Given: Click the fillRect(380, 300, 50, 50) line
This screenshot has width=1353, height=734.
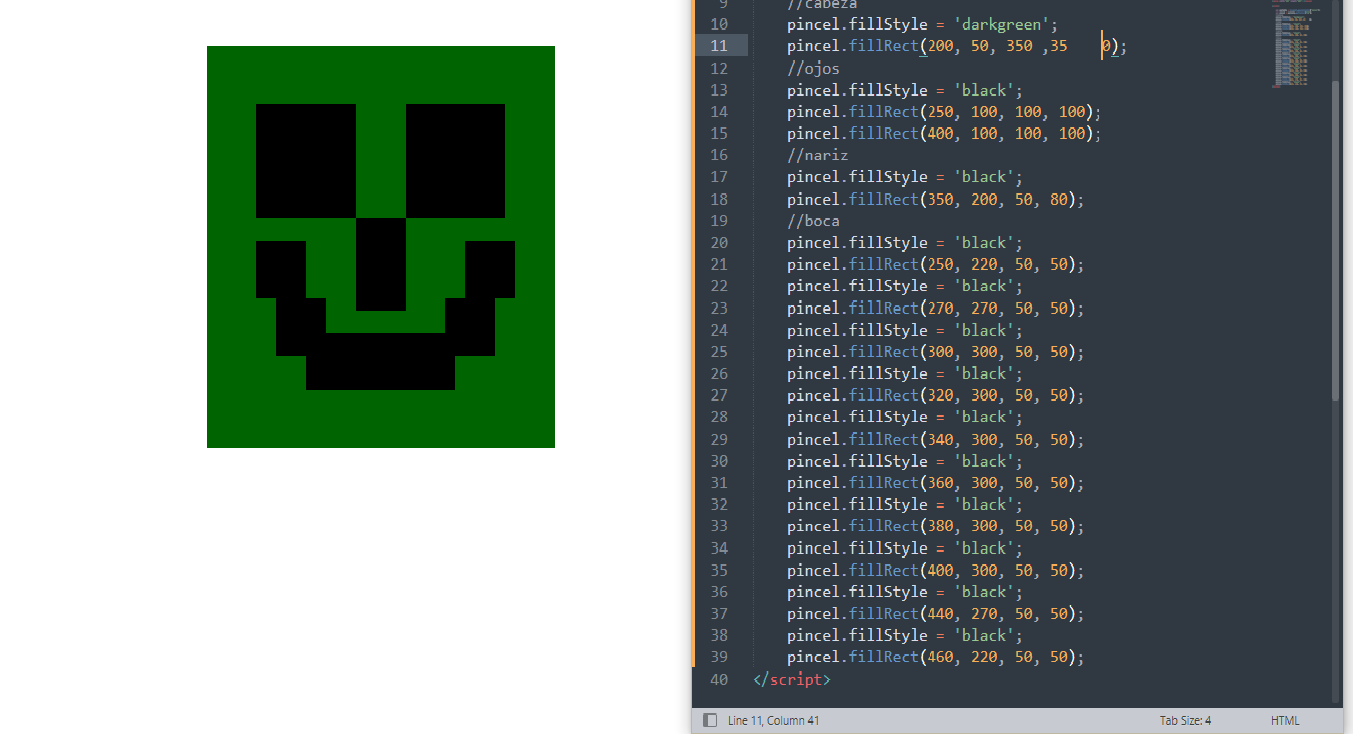Looking at the screenshot, I should click(935, 526).
